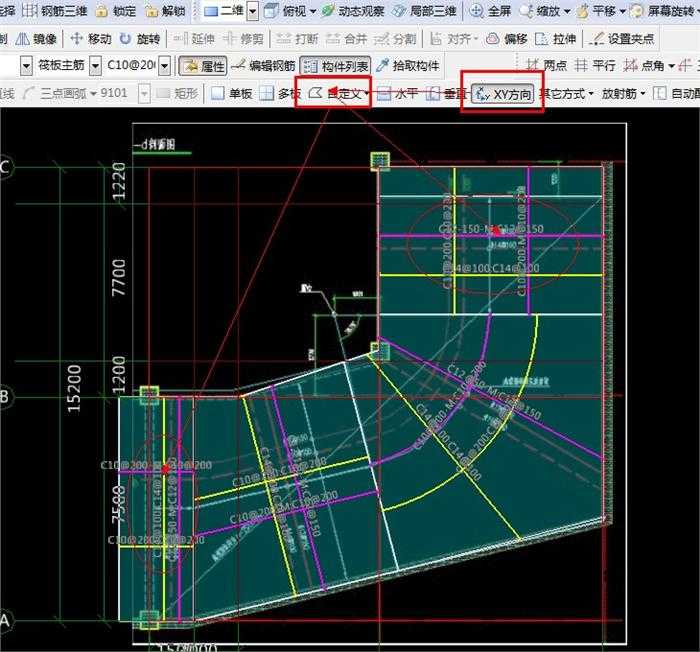The width and height of the screenshot is (700, 652).
Task: Select 垂直 vertical rebar layout
Action: (x=446, y=93)
